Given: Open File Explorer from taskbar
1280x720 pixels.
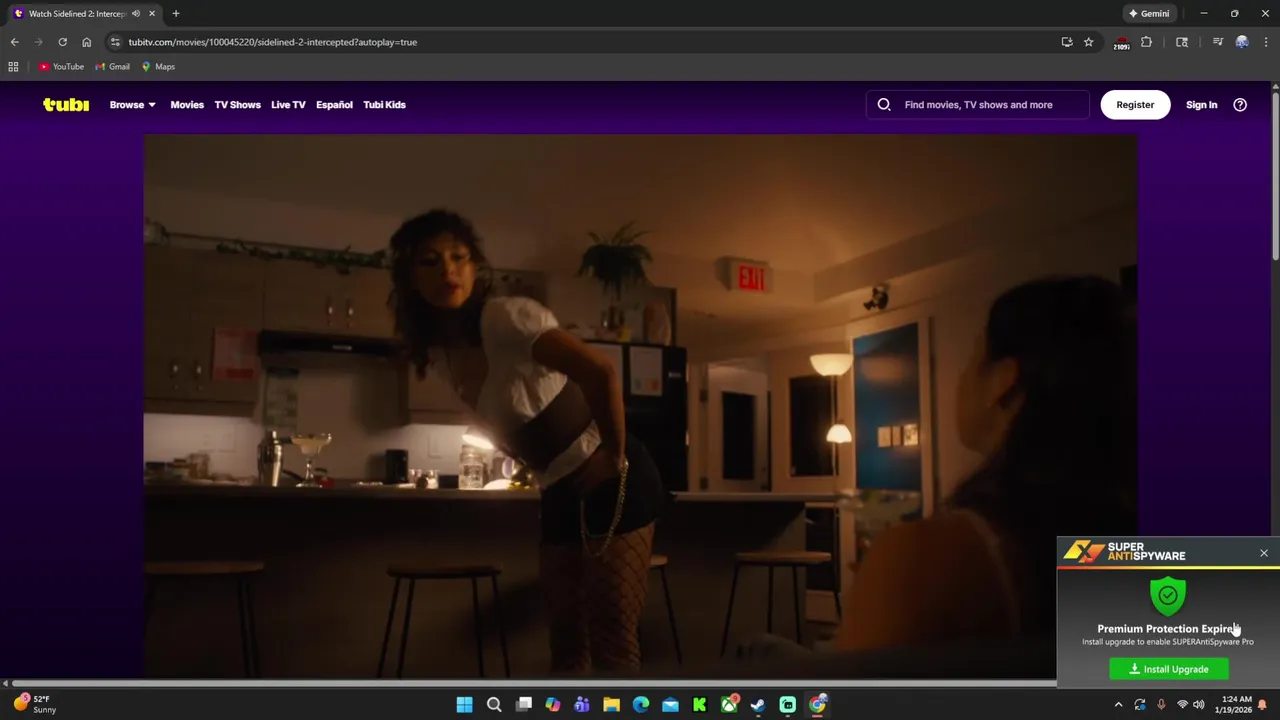Looking at the screenshot, I should point(611,705).
